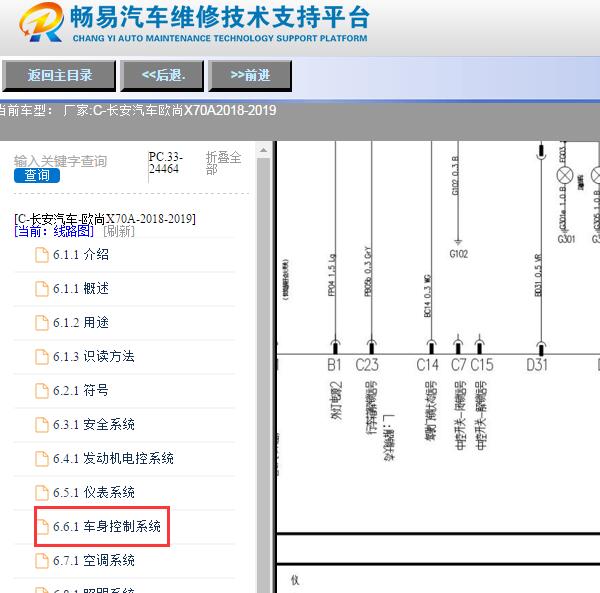Click document icon beside 6.4.1 发动机电控系统

[42, 459]
